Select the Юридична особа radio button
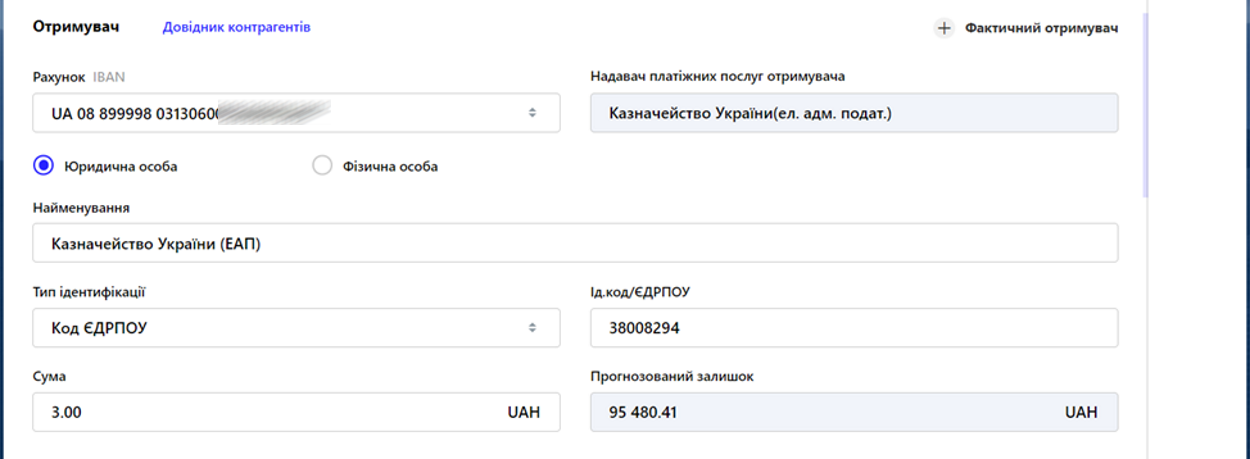Viewport: 1250px width, 459px height. (x=43, y=166)
